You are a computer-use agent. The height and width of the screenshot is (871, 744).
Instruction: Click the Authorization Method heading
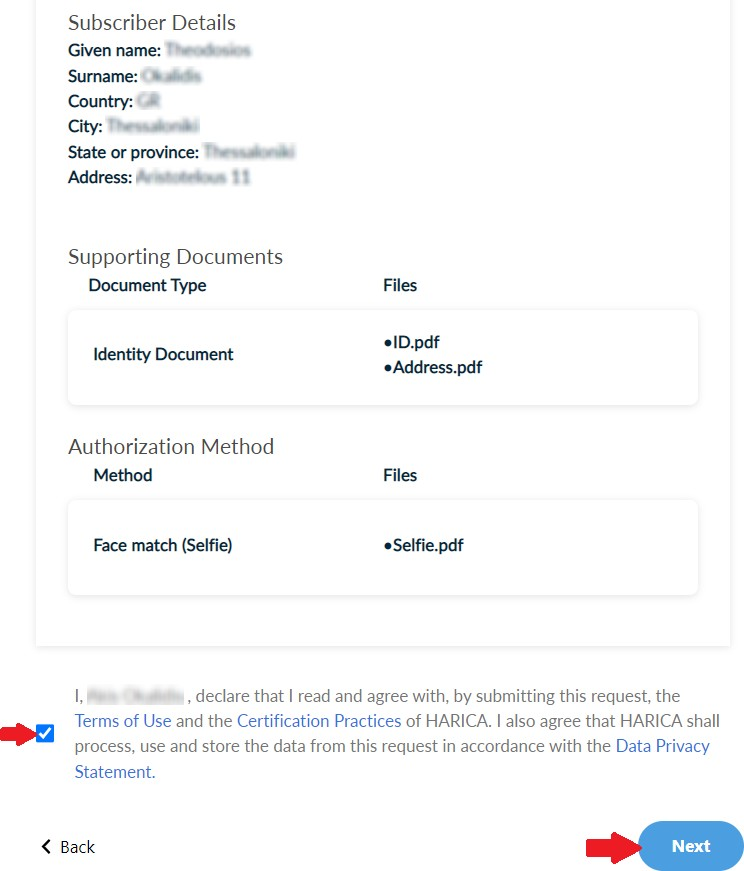[x=170, y=447]
